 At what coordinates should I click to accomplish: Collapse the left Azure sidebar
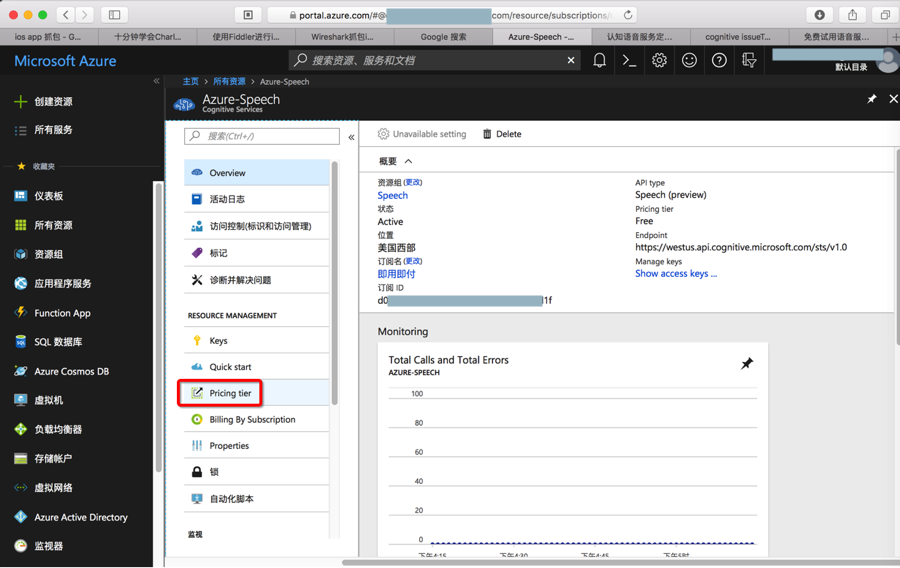[x=156, y=81]
